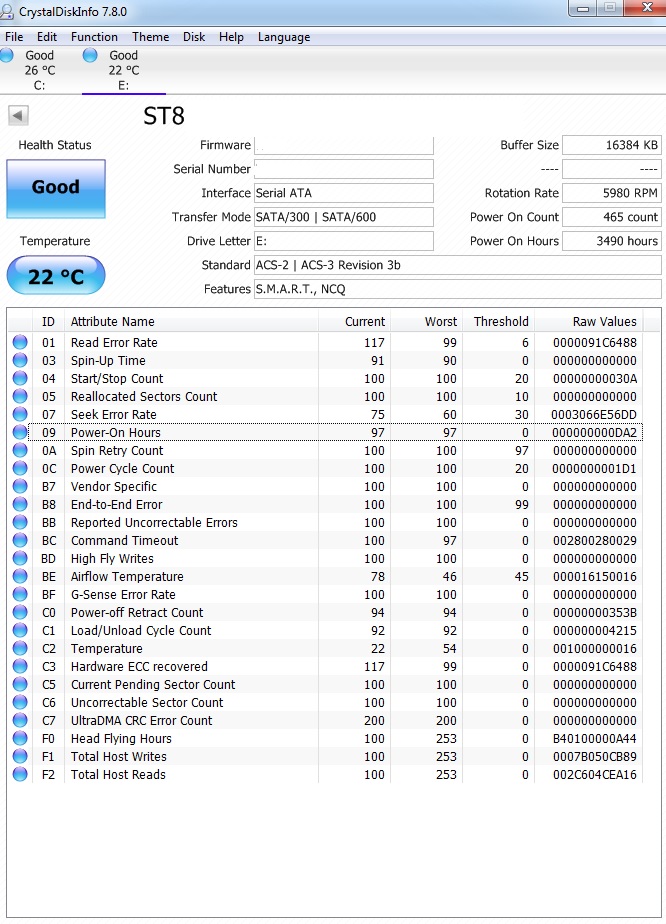Click the 22 °C temperature button
Image resolution: width=666 pixels, height=924 pixels.
coord(56,275)
